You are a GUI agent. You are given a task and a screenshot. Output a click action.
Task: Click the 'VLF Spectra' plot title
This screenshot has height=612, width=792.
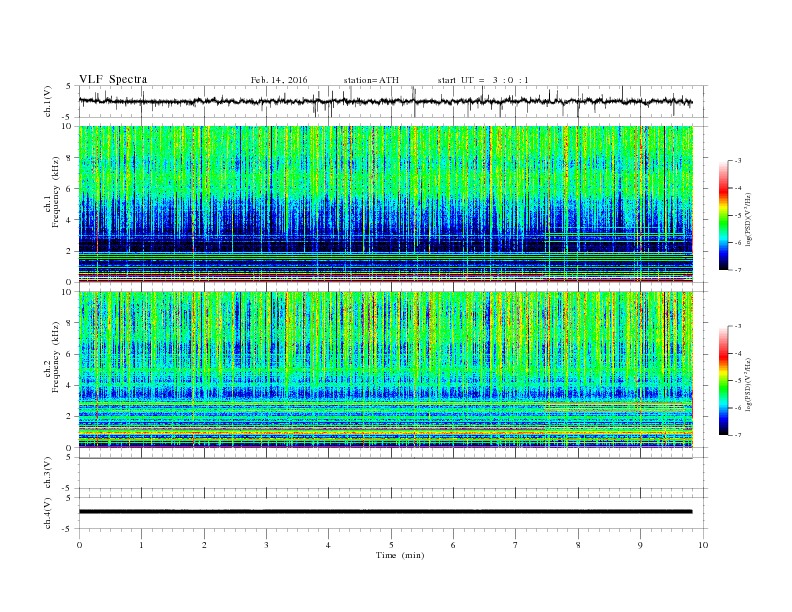pyautogui.click(x=113, y=79)
